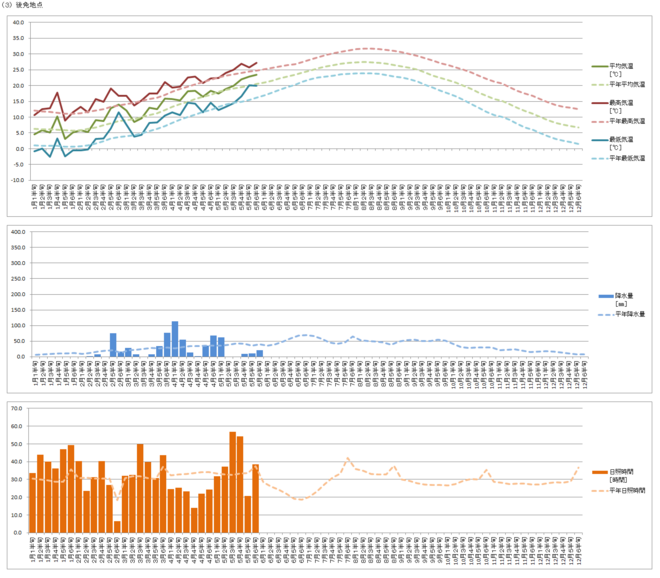Click the peak of dashed pink normal-high curve
The height and width of the screenshot is (578, 660).
[x=367, y=48]
